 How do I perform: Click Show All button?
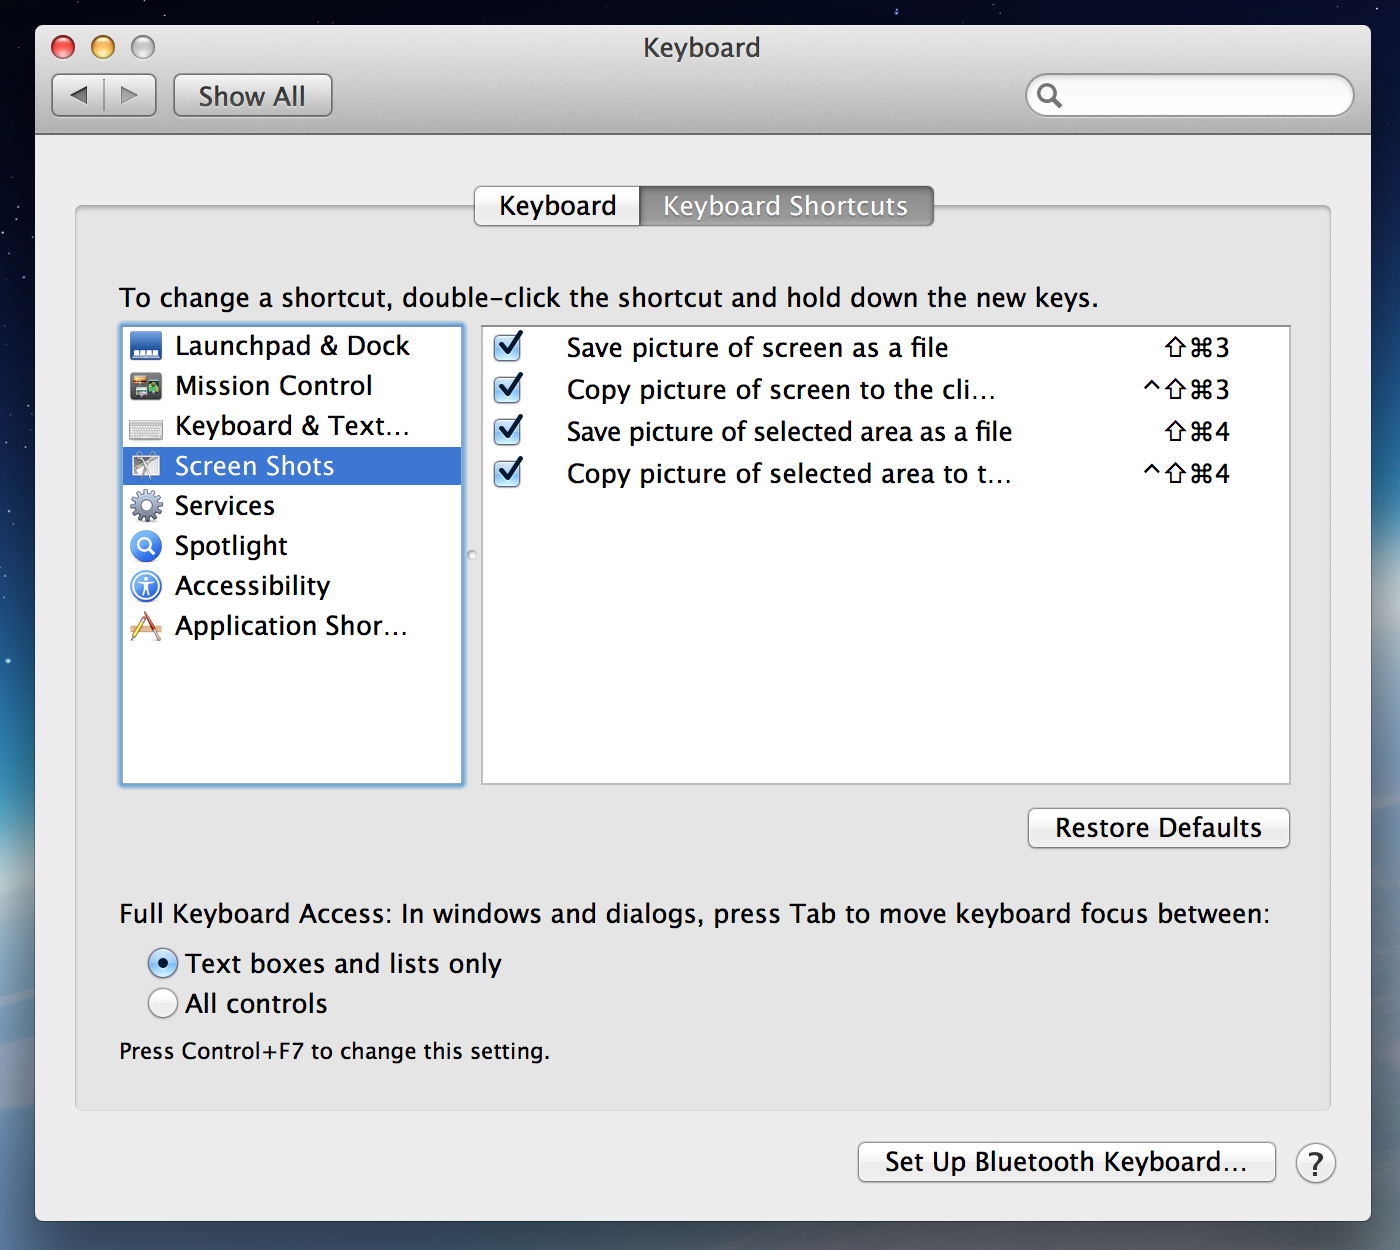[253, 96]
